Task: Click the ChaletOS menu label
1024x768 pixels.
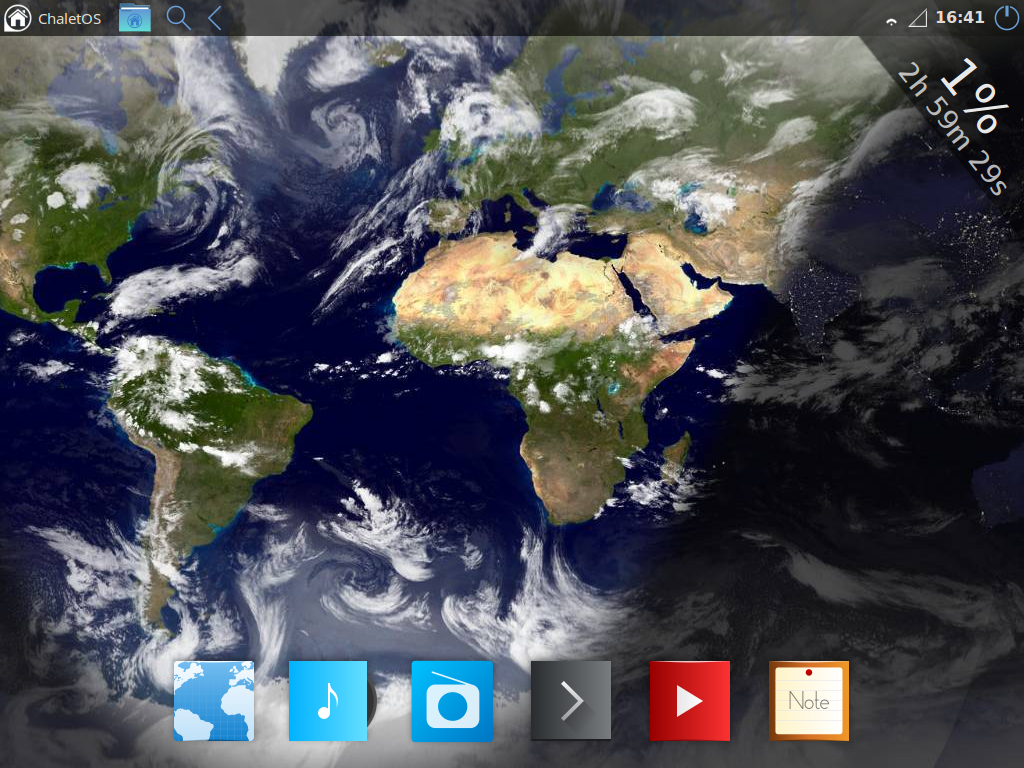Action: tap(69, 19)
